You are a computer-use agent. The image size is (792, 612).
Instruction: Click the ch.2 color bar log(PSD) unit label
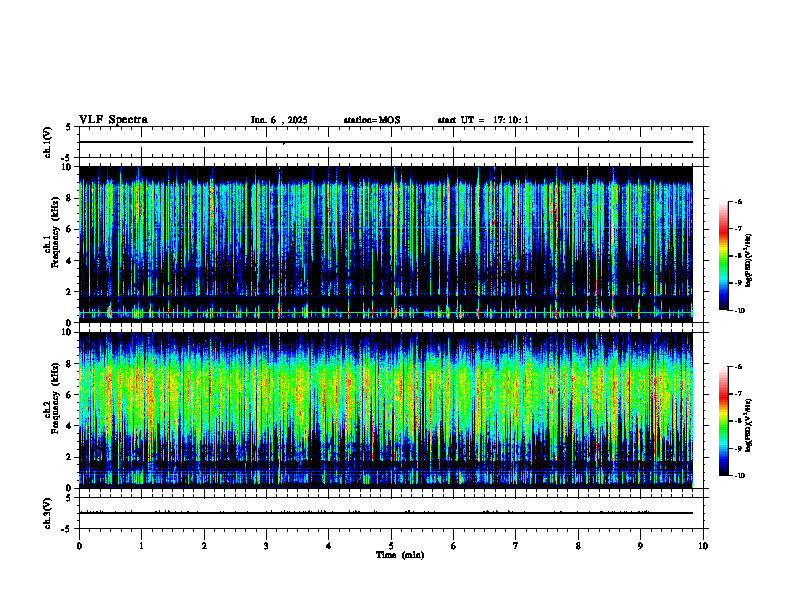click(748, 426)
